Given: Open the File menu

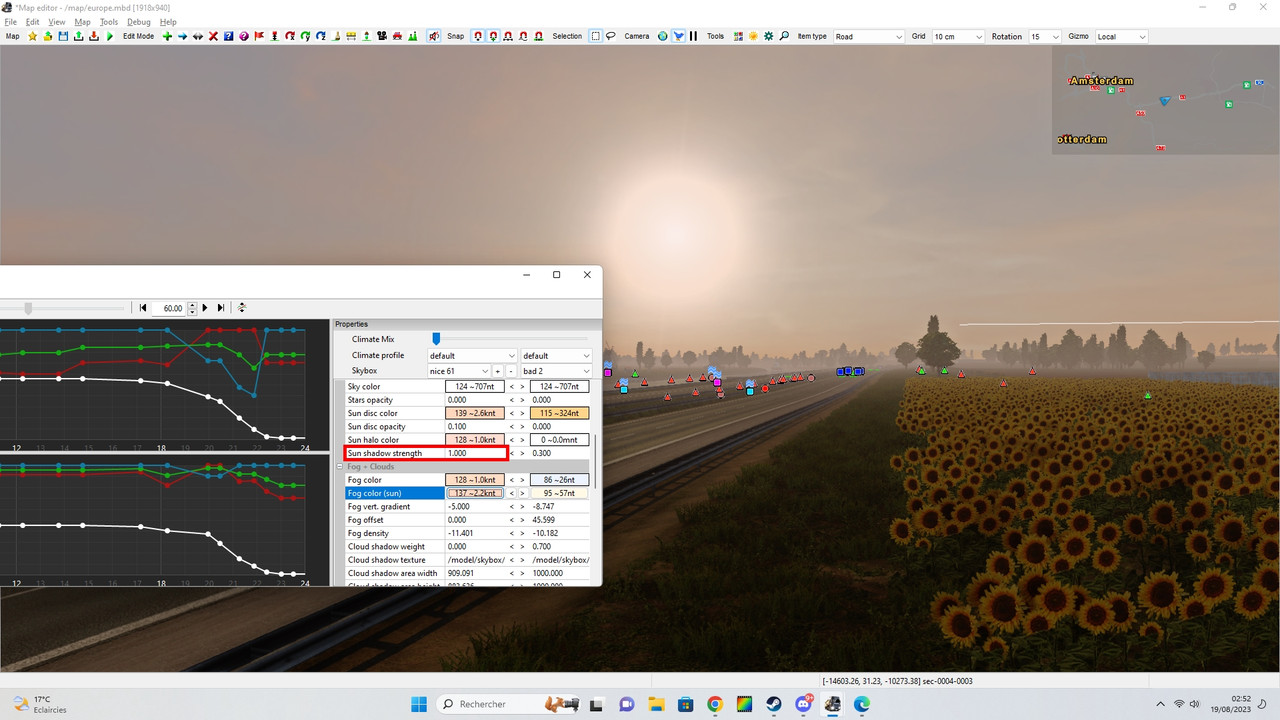Looking at the screenshot, I should (11, 22).
